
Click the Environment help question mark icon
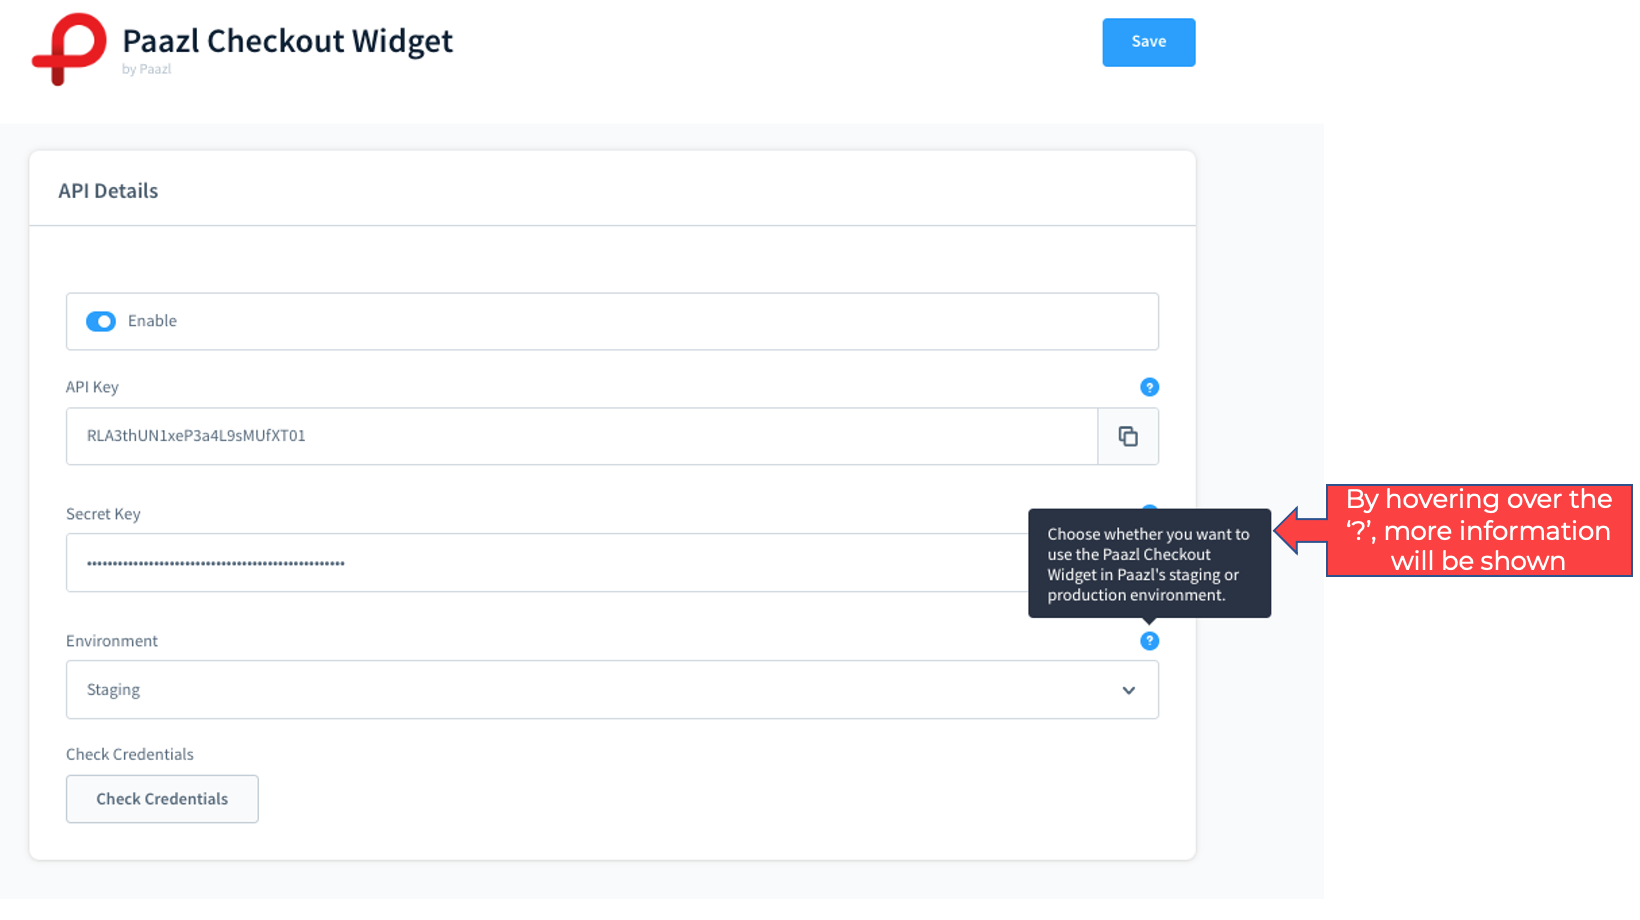tap(1149, 640)
